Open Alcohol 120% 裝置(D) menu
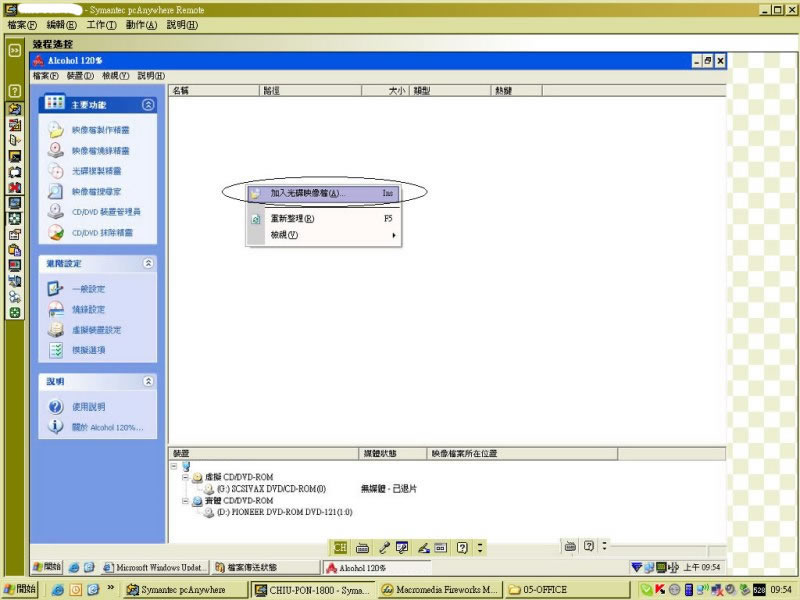800x600 pixels. tap(80, 76)
